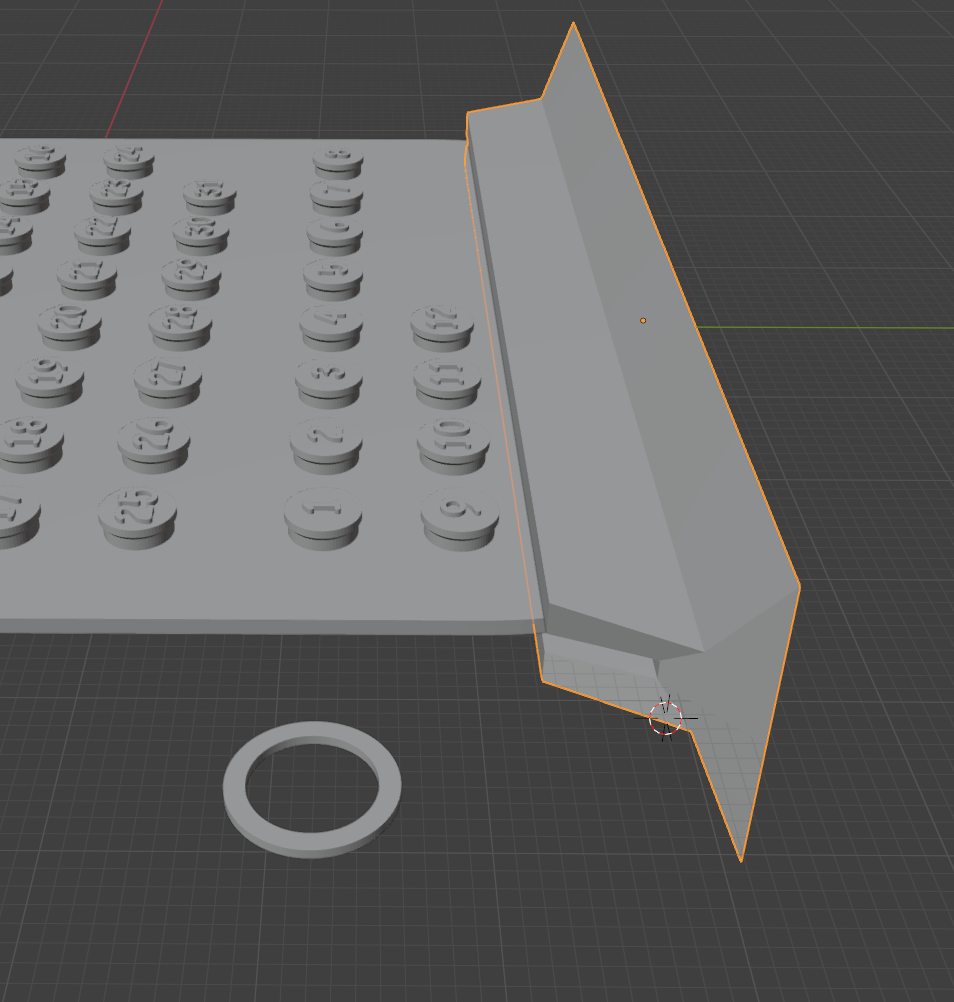Click the peg labeled 20
The width and height of the screenshot is (954, 1002).
69,322
